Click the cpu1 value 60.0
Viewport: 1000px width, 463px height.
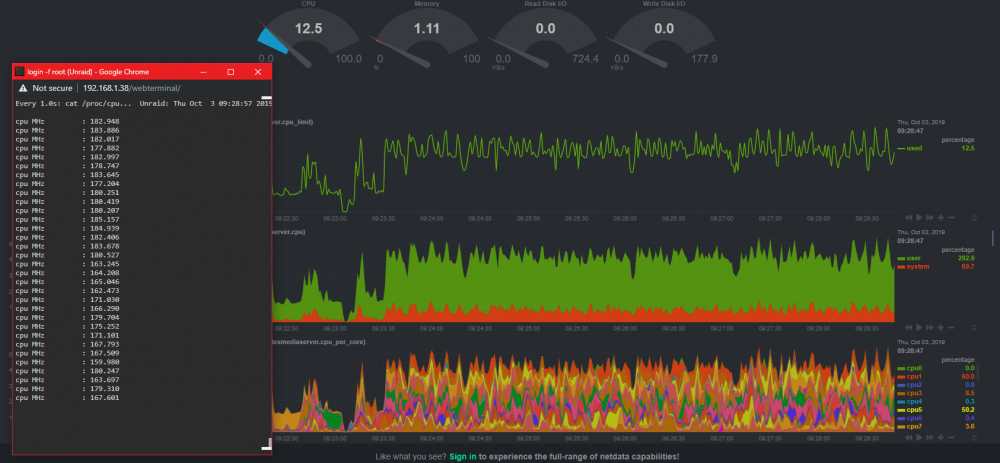[x=967, y=376]
